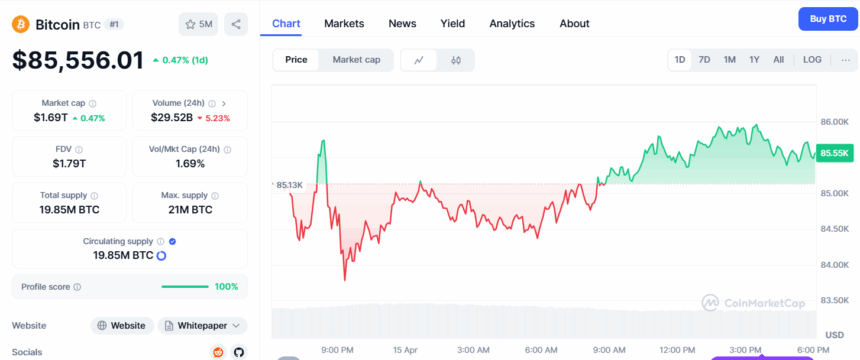This screenshot has width=860, height=360.
Task: Open the Yield tab
Action: [x=452, y=24]
